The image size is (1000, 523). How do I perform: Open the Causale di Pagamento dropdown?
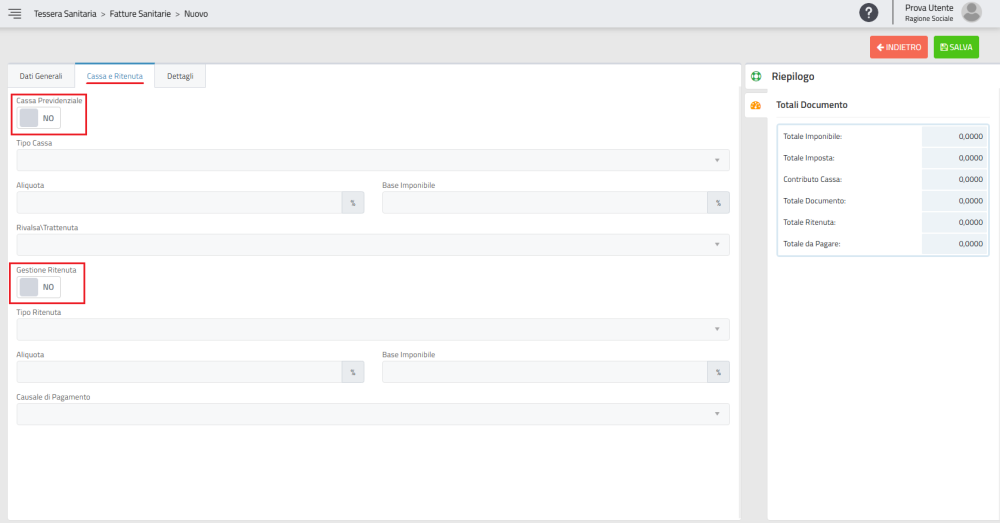373,415
